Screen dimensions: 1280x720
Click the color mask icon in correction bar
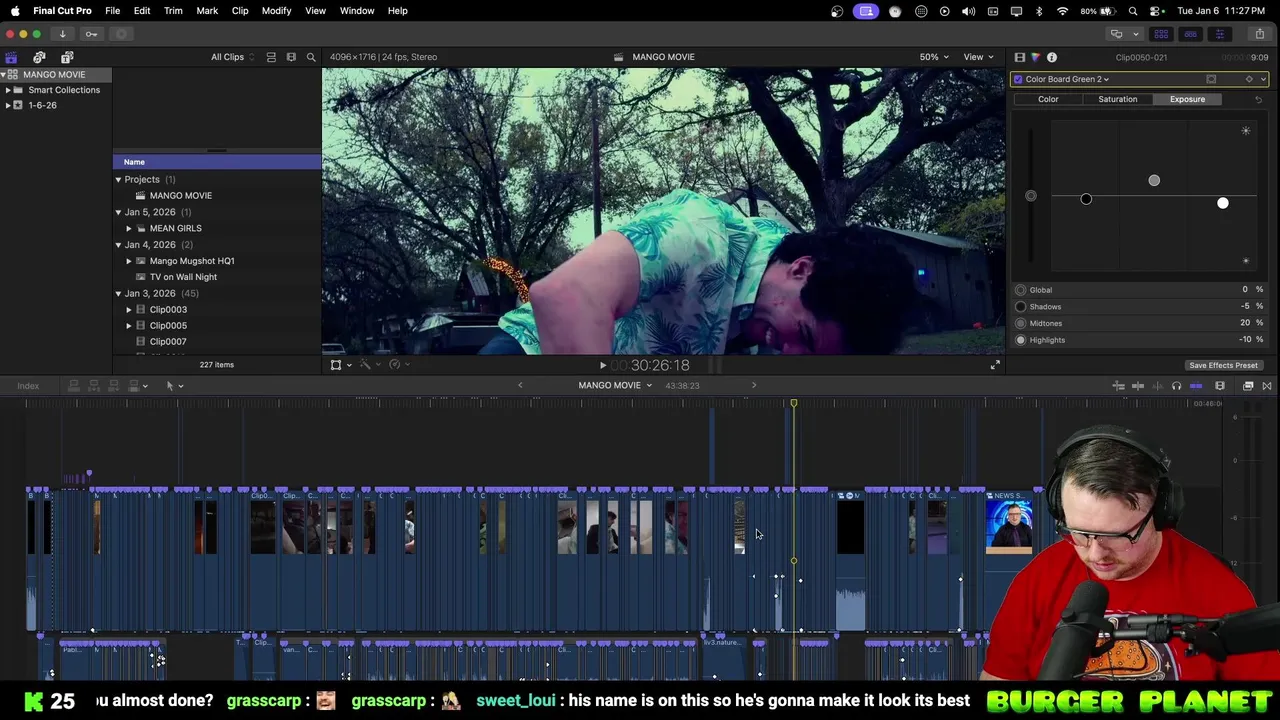[1211, 79]
